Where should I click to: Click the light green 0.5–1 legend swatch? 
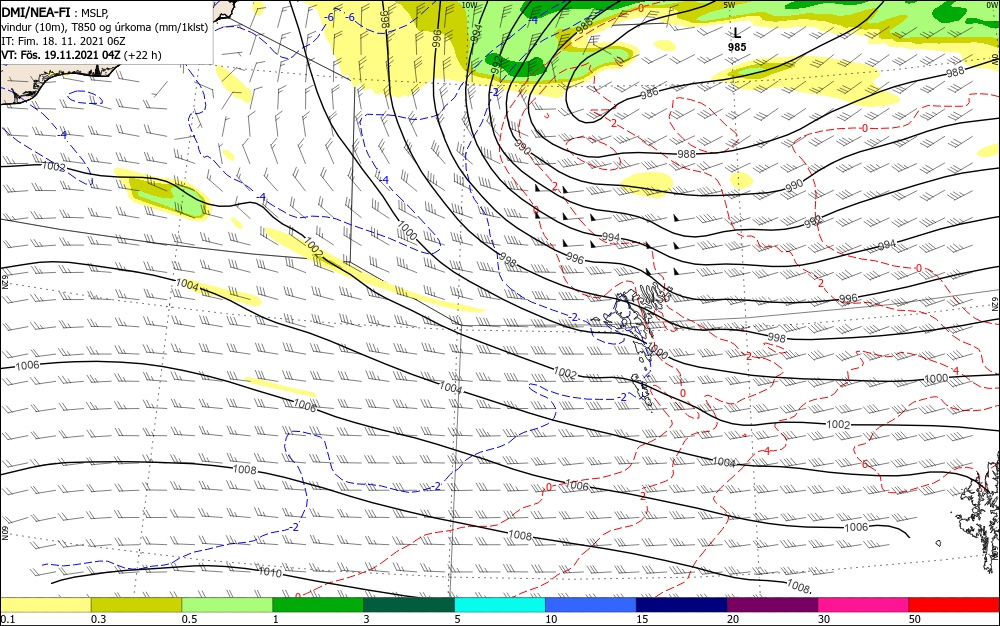(x=227, y=605)
